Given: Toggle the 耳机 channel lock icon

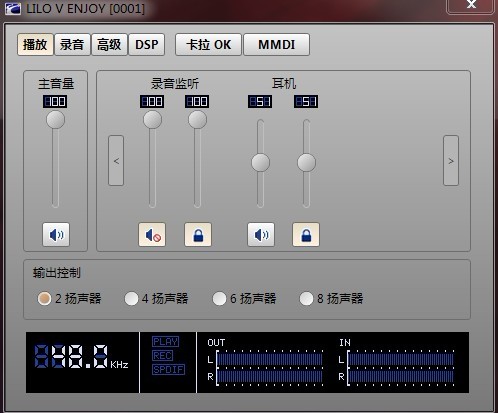Looking at the screenshot, I should pos(306,235).
